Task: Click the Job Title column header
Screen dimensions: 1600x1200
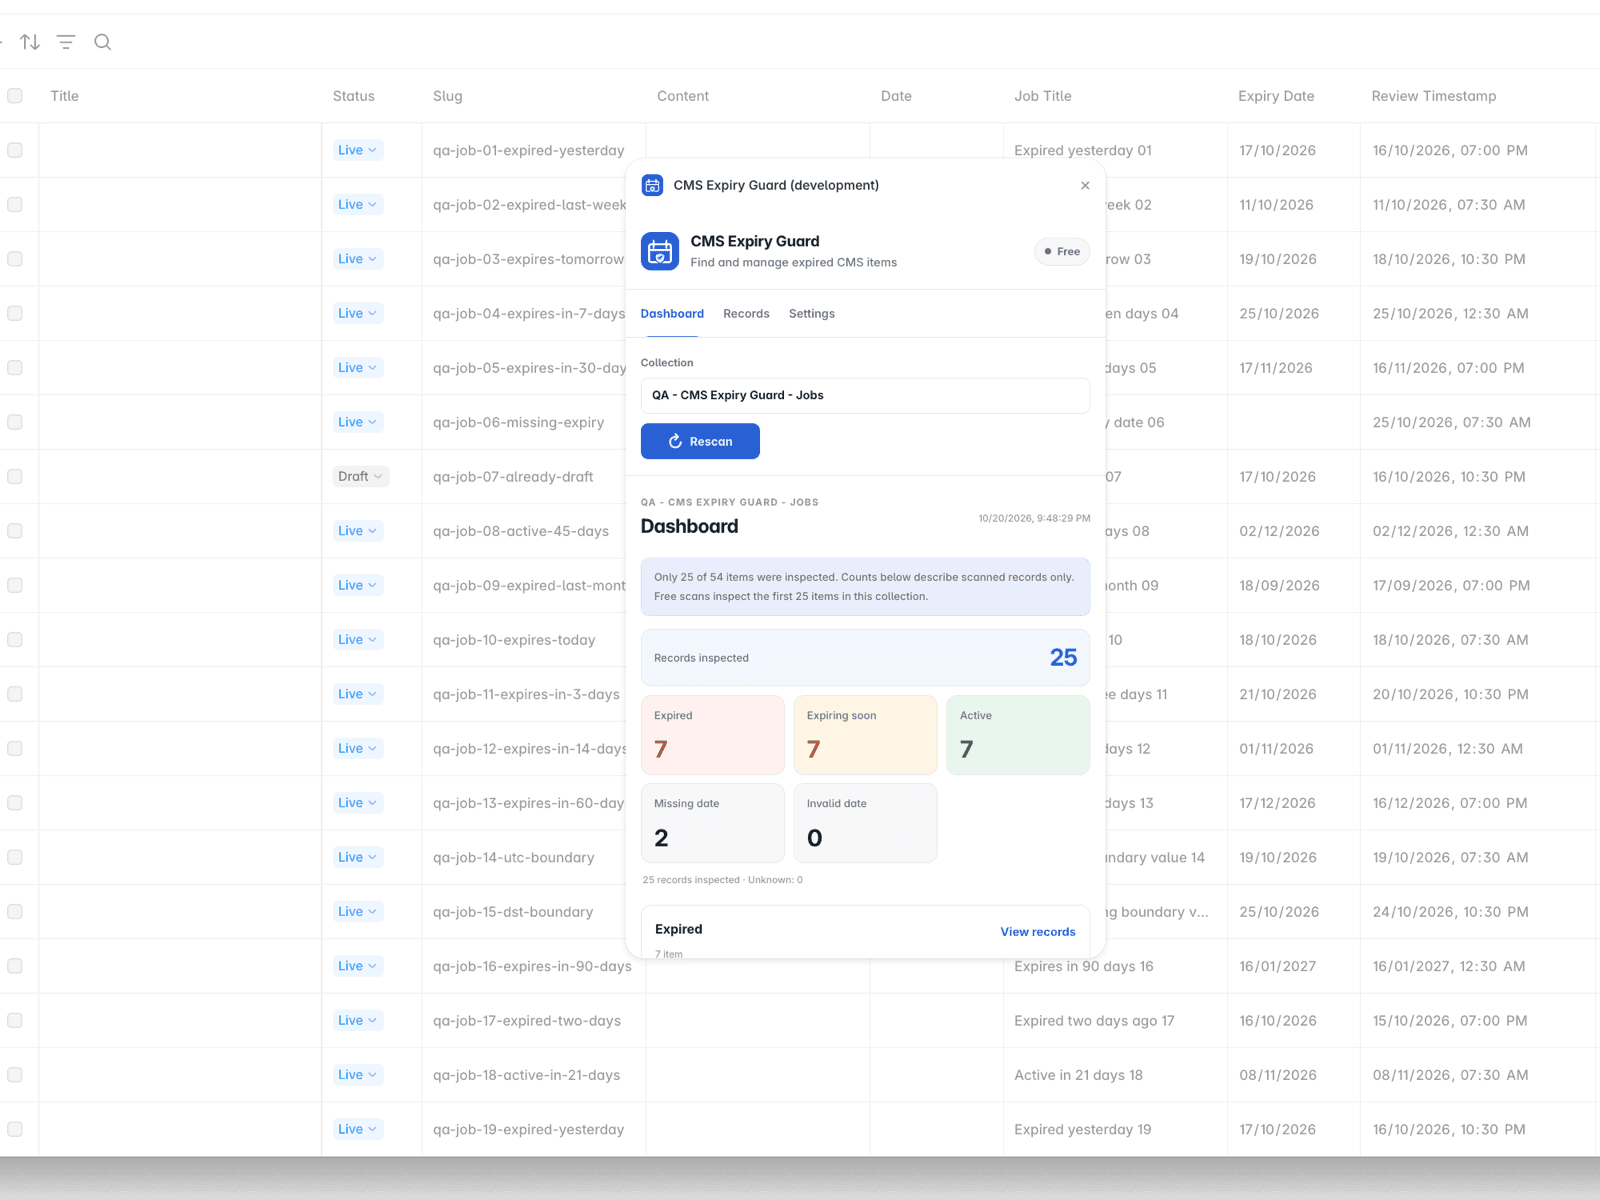Action: (x=1043, y=96)
